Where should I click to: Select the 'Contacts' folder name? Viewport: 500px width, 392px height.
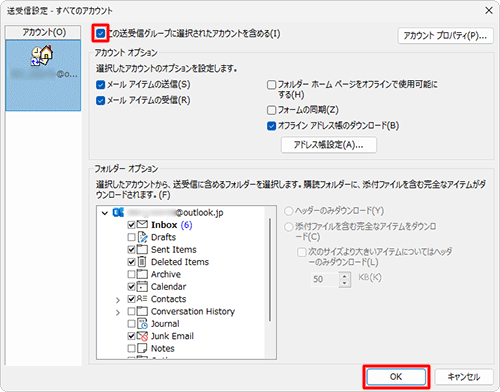169,299
